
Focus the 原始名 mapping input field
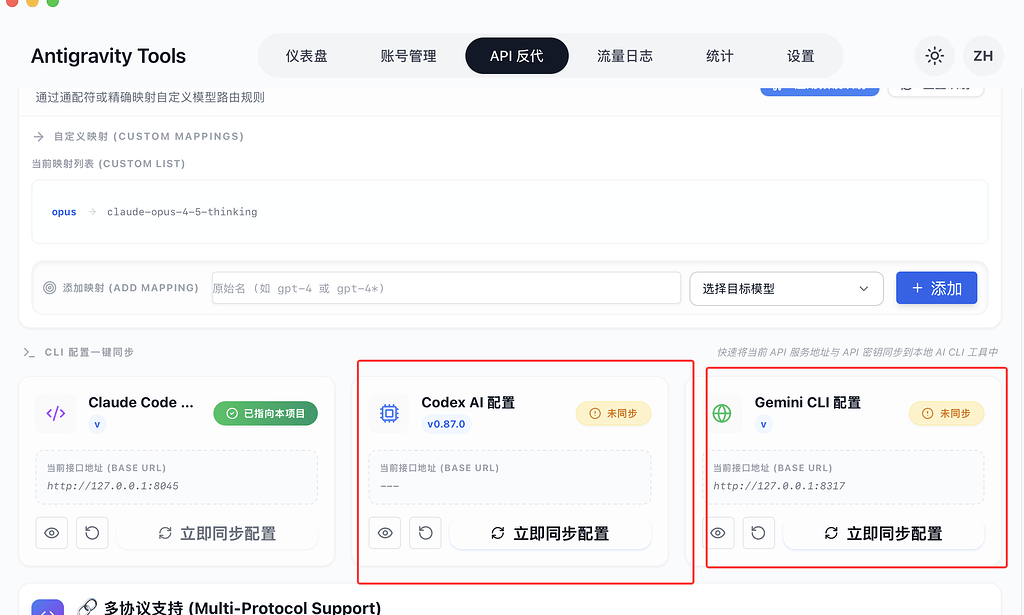[446, 288]
